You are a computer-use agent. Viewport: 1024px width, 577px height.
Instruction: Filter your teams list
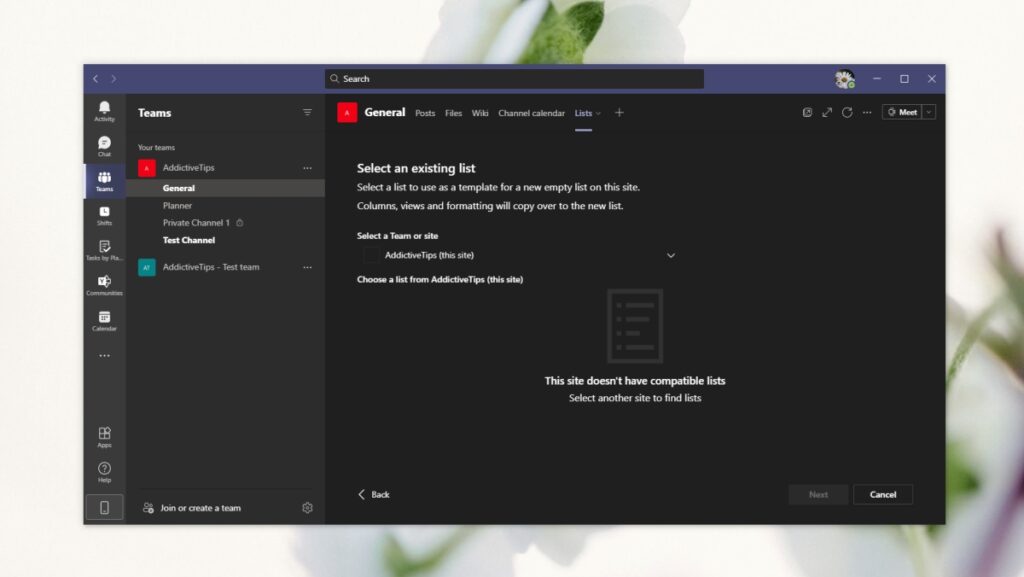pos(307,112)
